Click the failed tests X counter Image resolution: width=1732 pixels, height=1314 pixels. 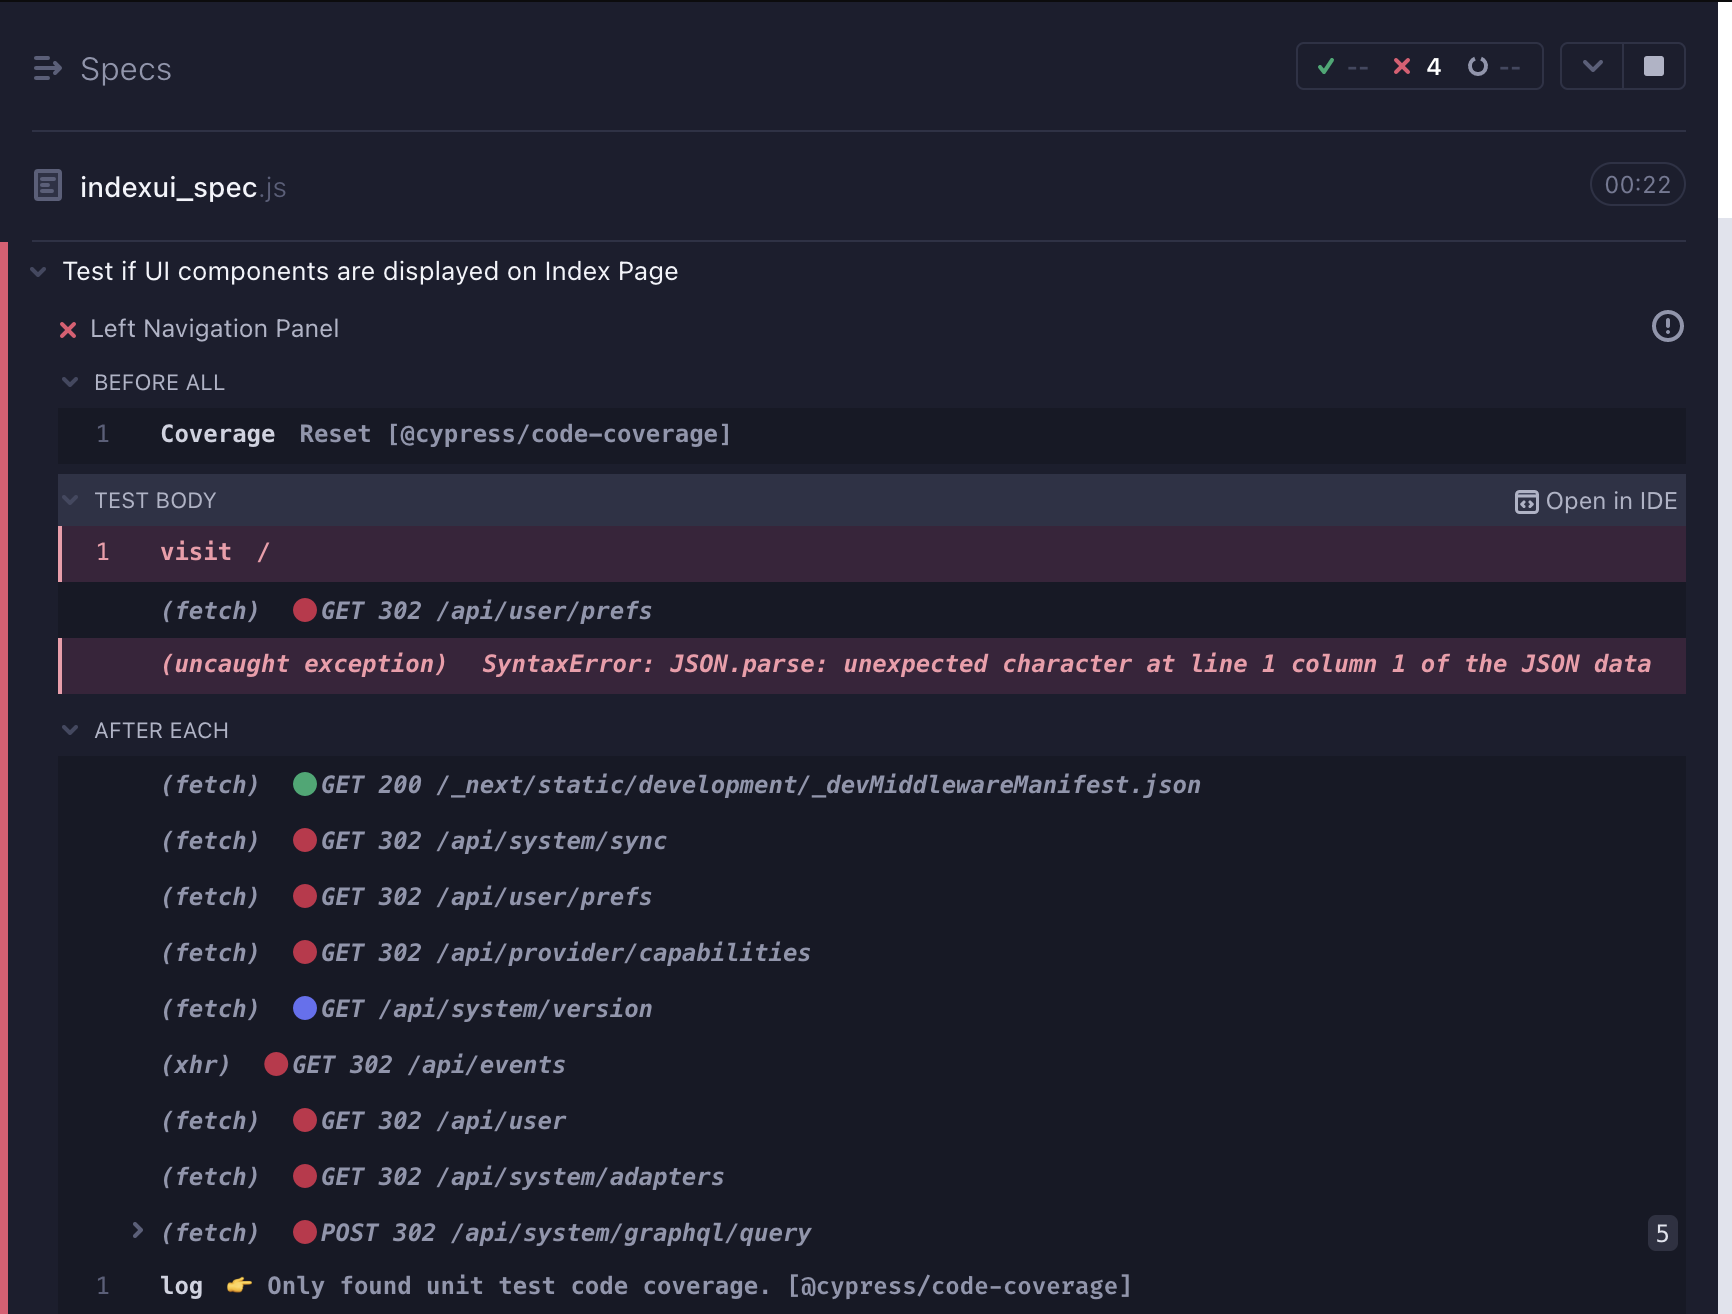coord(1417,67)
